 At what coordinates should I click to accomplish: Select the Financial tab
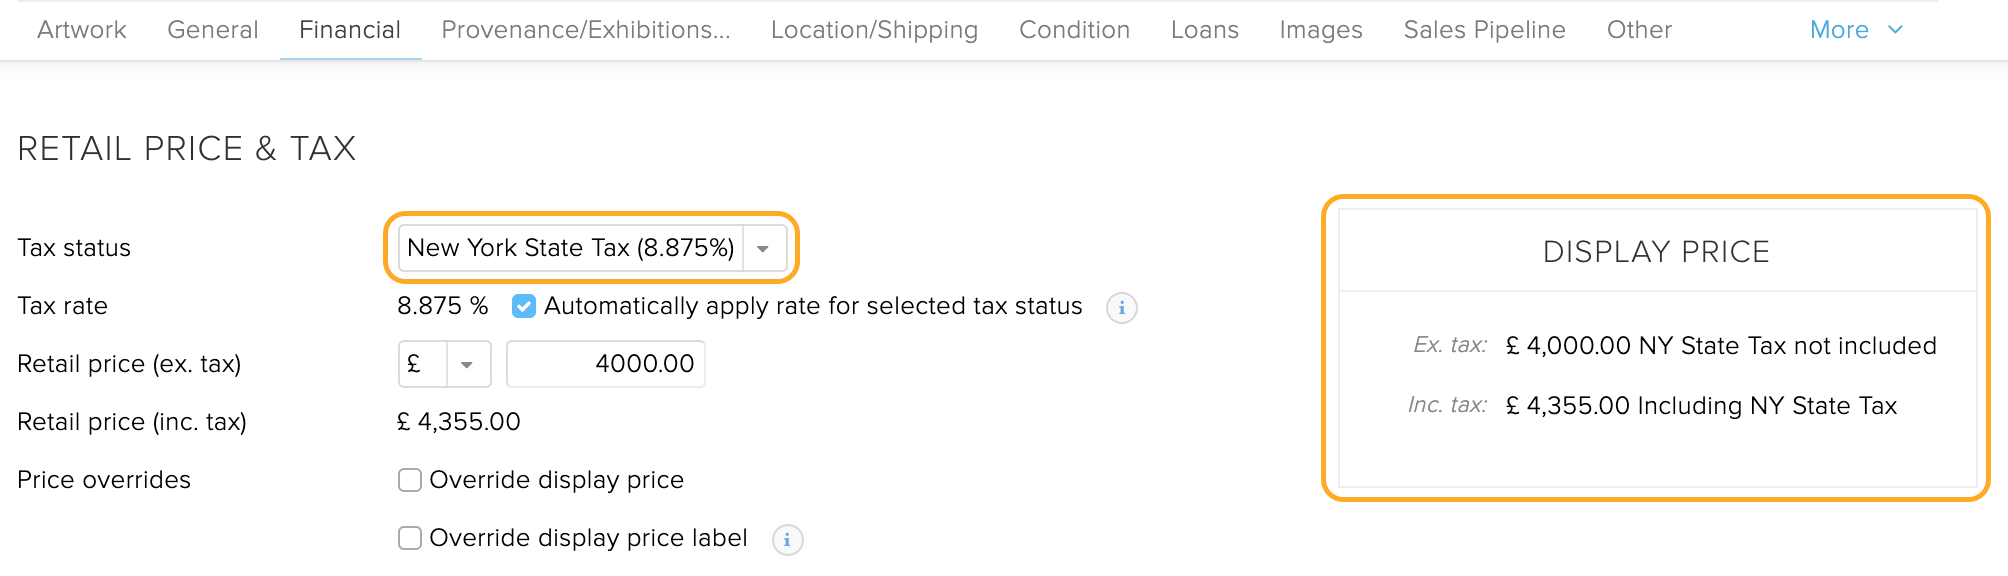tap(350, 30)
